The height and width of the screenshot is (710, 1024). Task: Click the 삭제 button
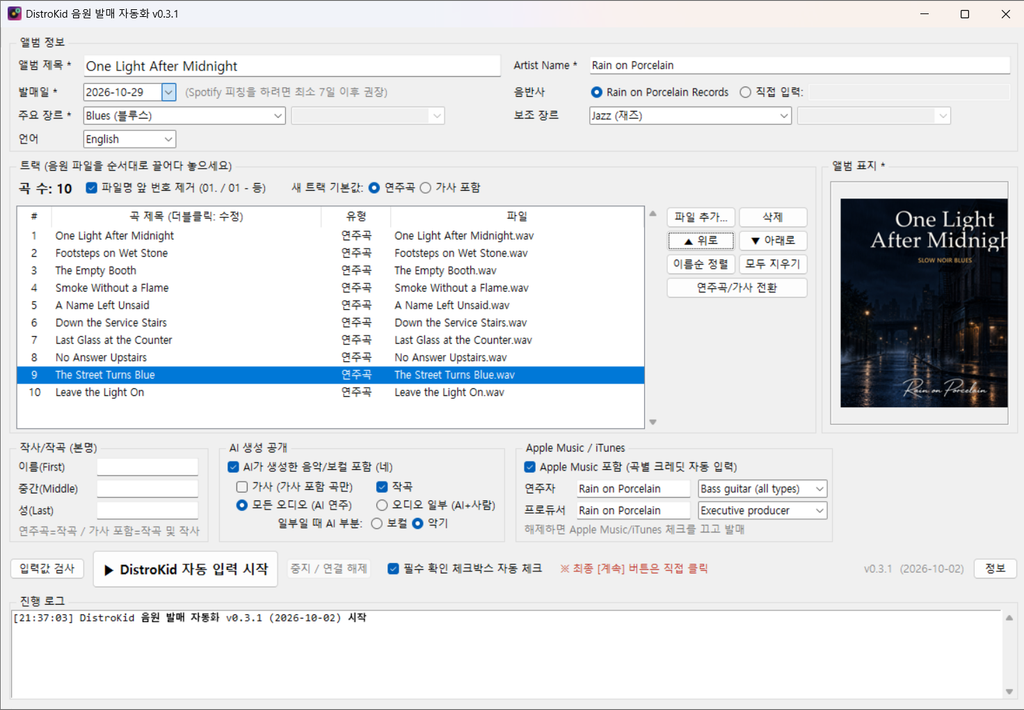(x=773, y=217)
